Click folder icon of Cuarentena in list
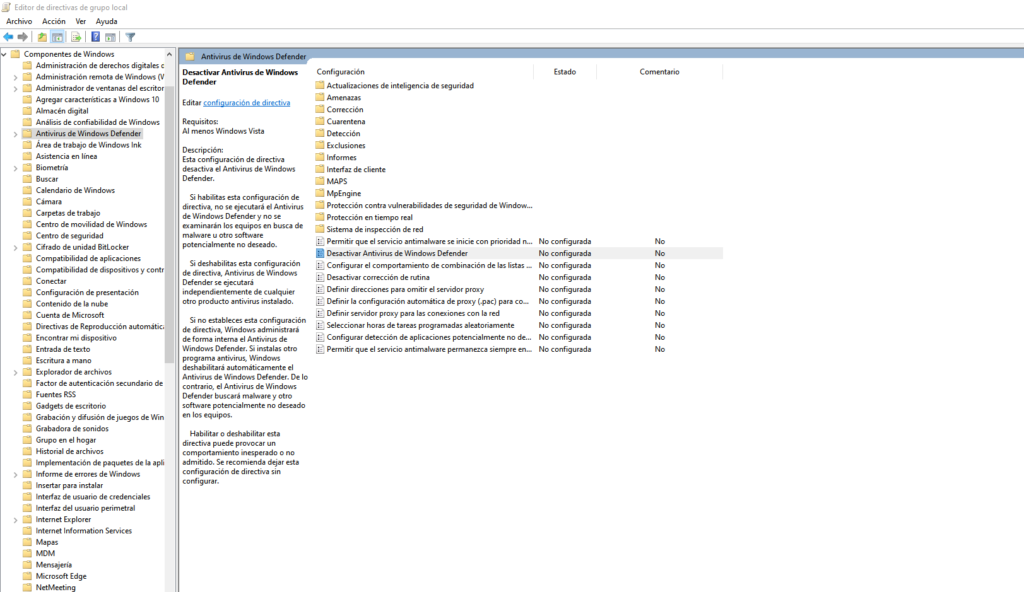 [x=320, y=122]
